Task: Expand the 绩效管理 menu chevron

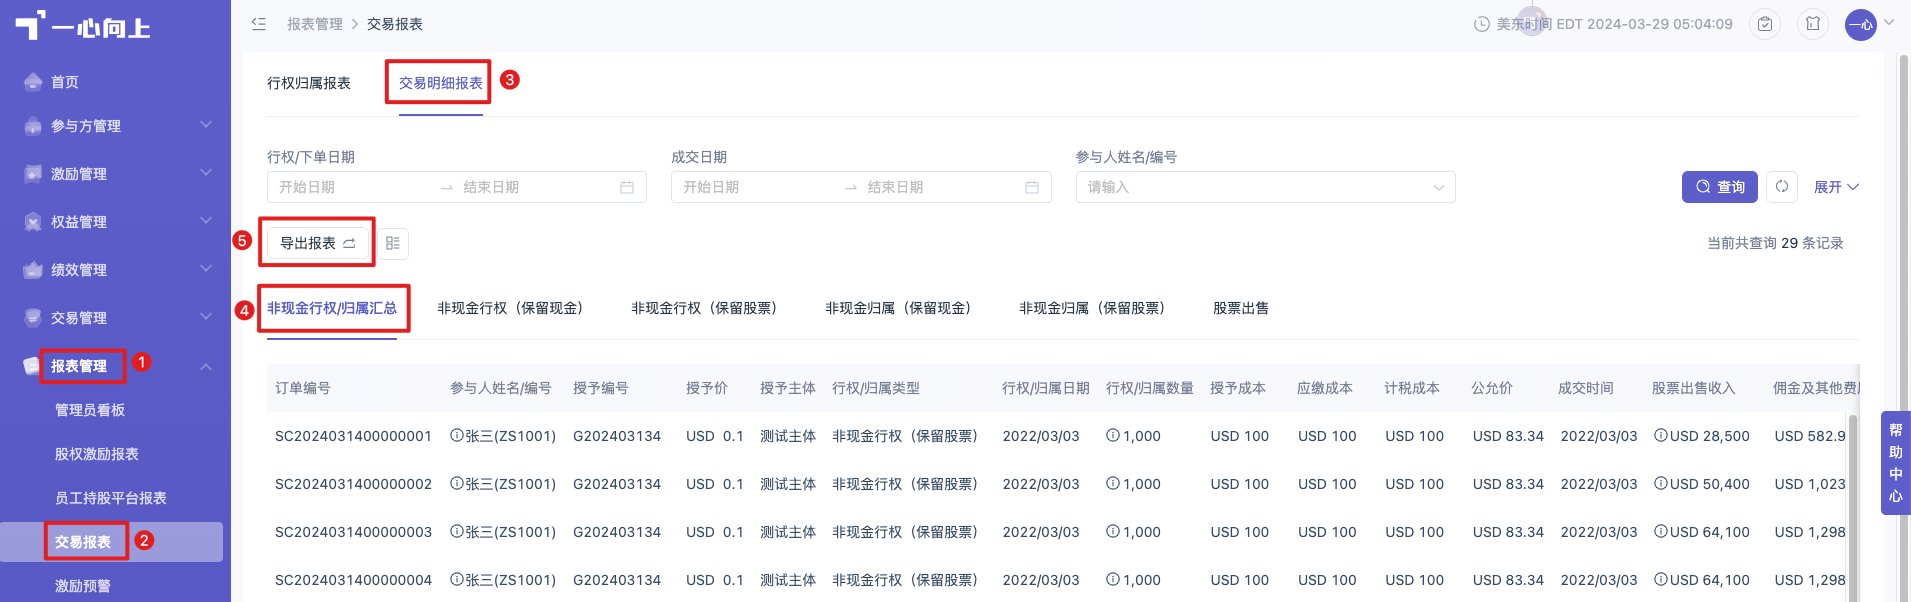Action: click(x=206, y=269)
